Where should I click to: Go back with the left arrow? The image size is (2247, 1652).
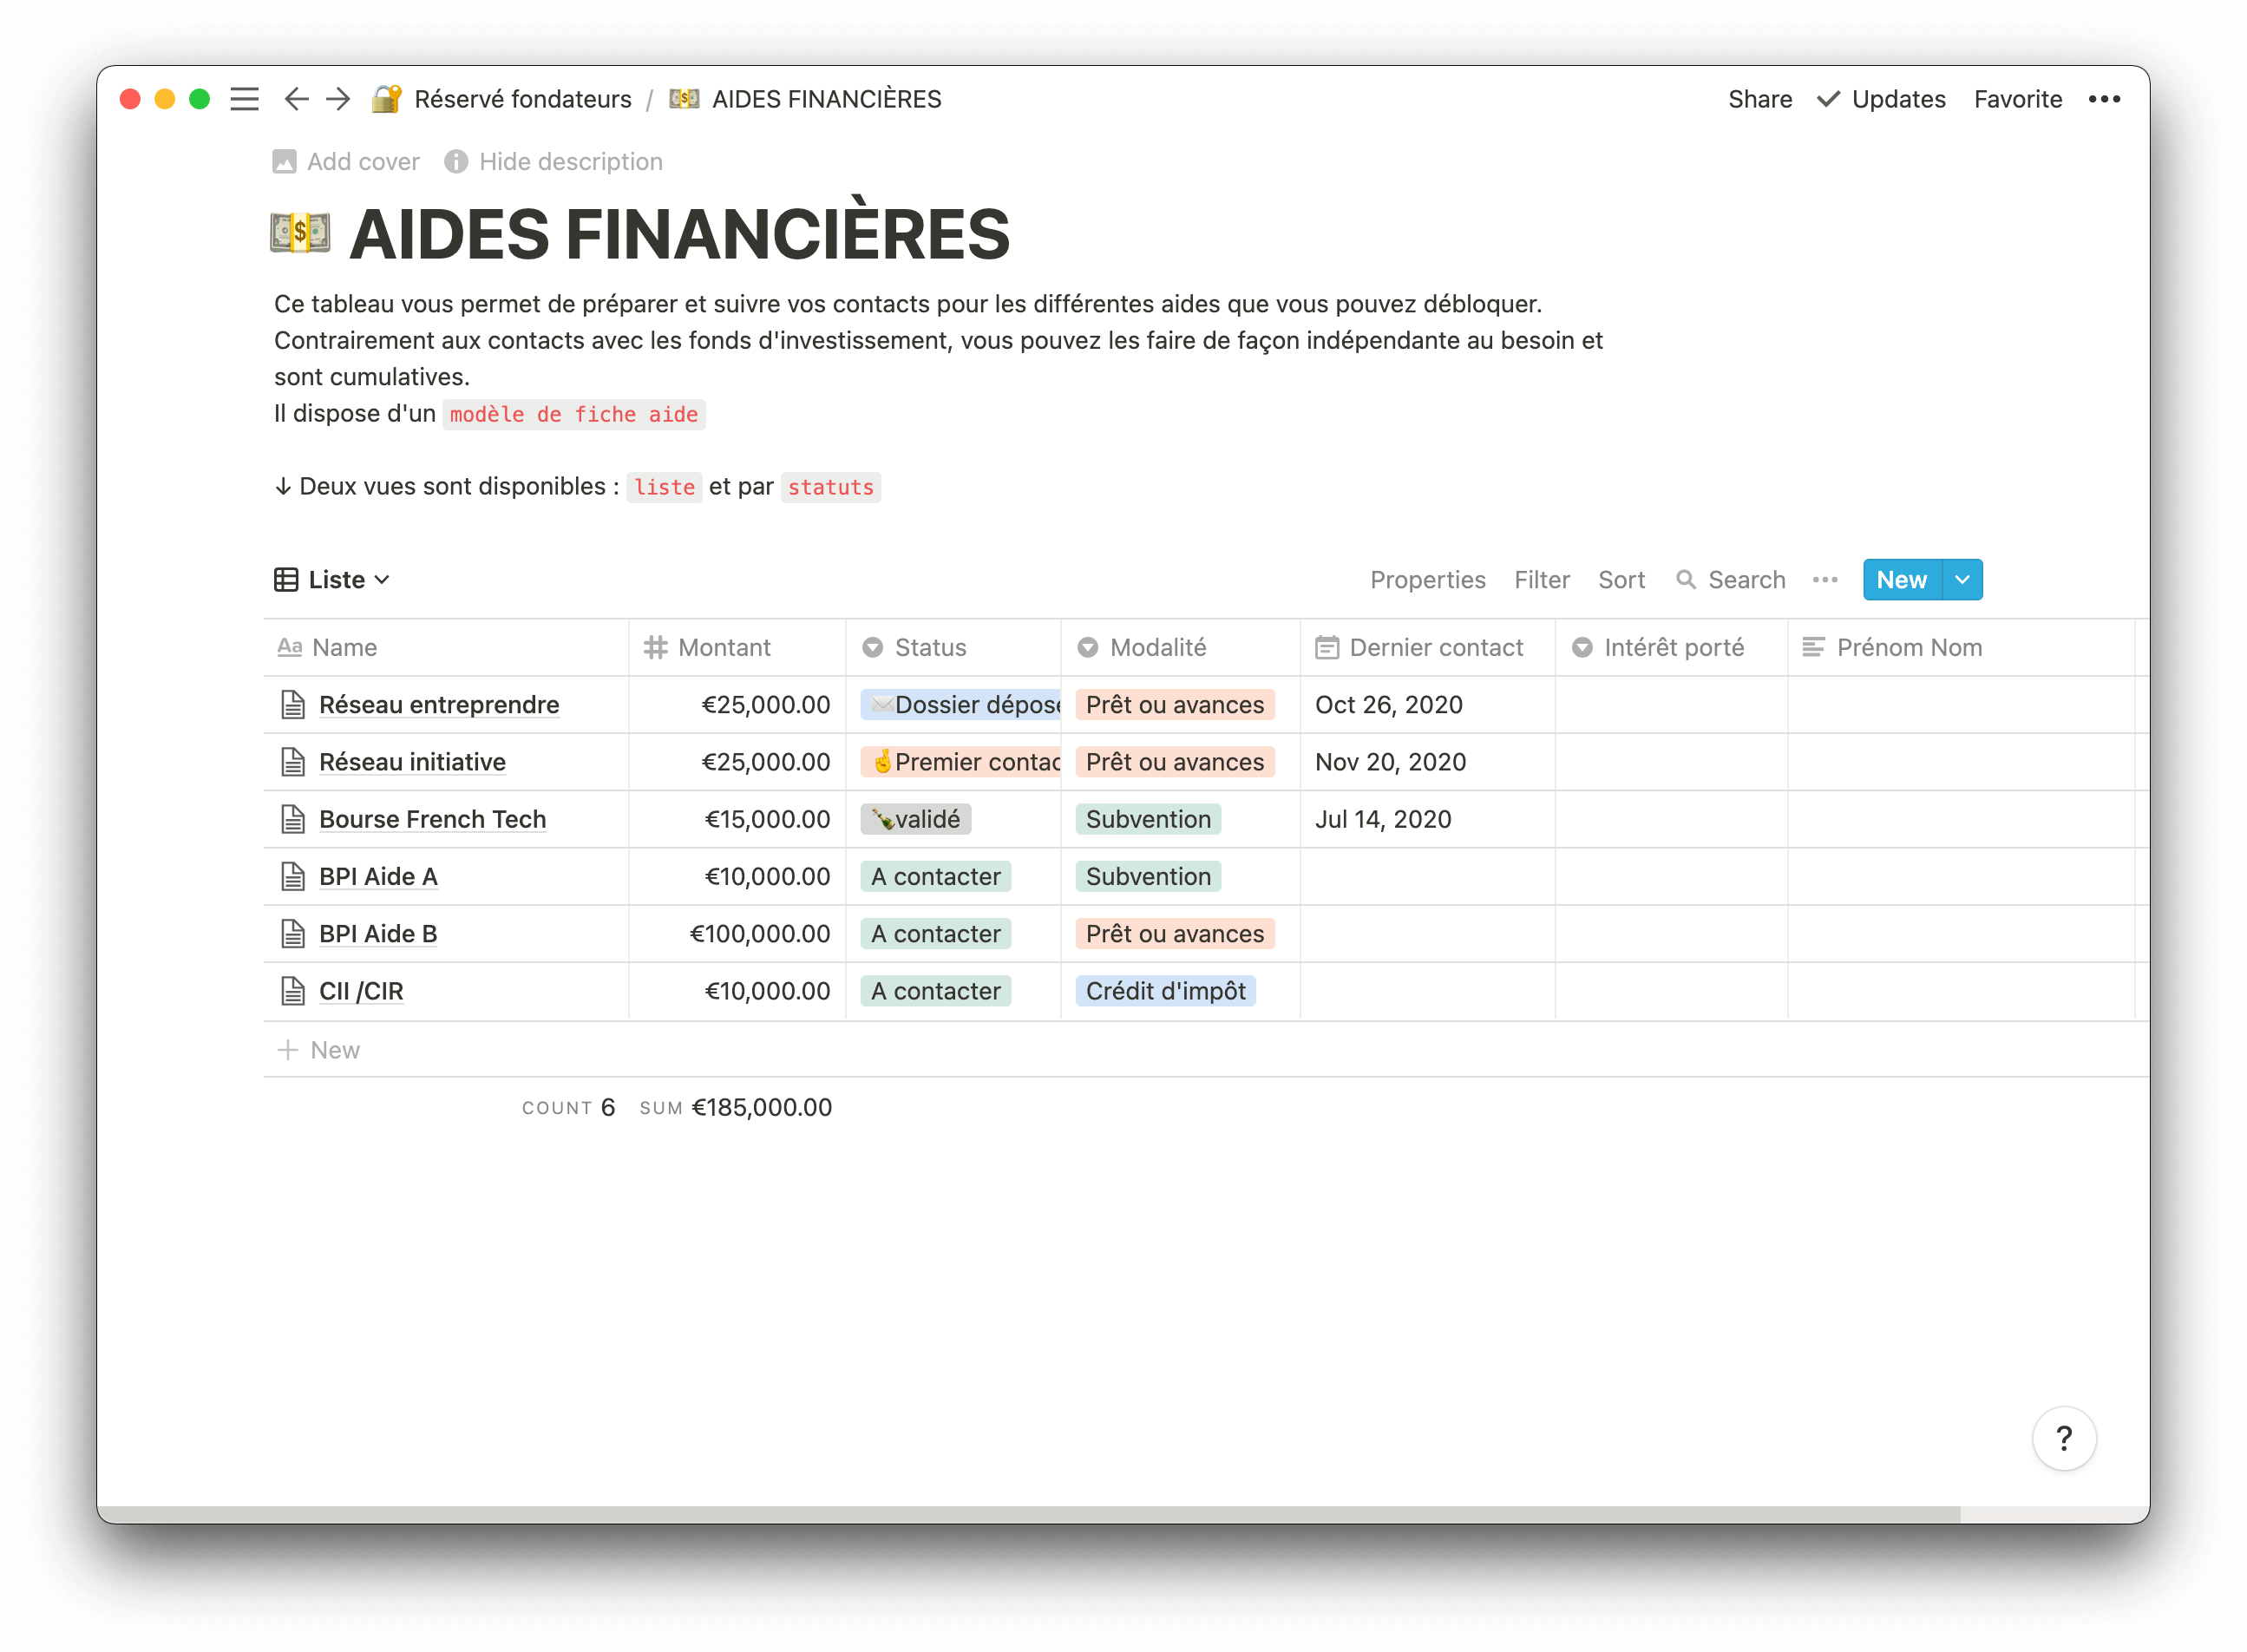[296, 99]
